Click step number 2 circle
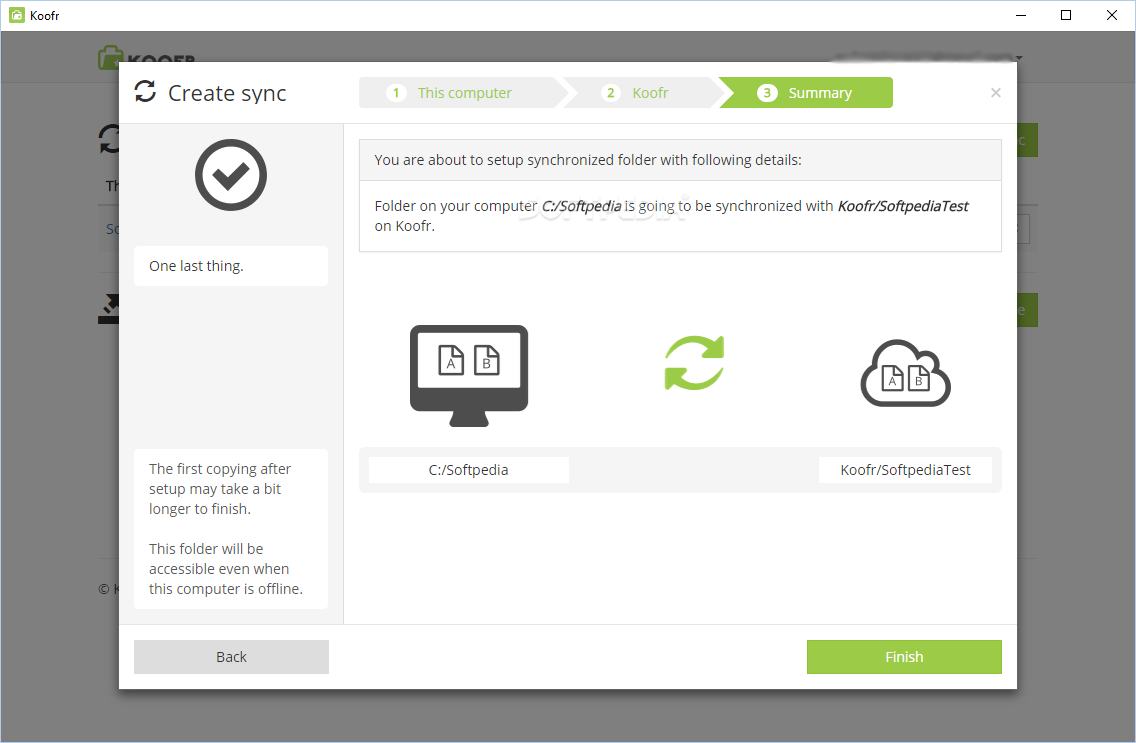The width and height of the screenshot is (1136, 743). pos(611,93)
